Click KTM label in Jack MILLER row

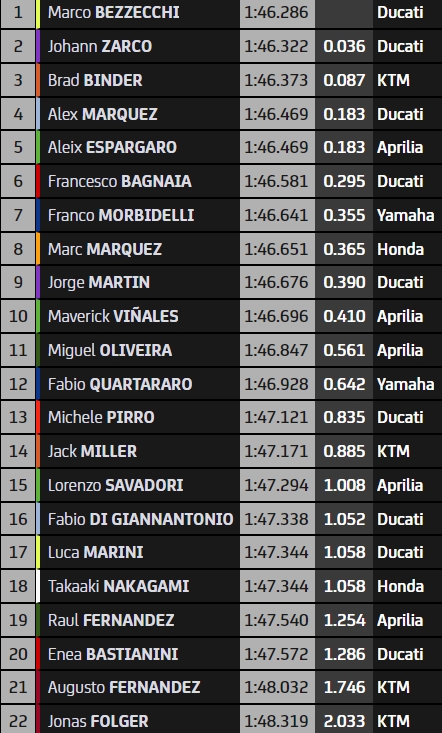393,452
